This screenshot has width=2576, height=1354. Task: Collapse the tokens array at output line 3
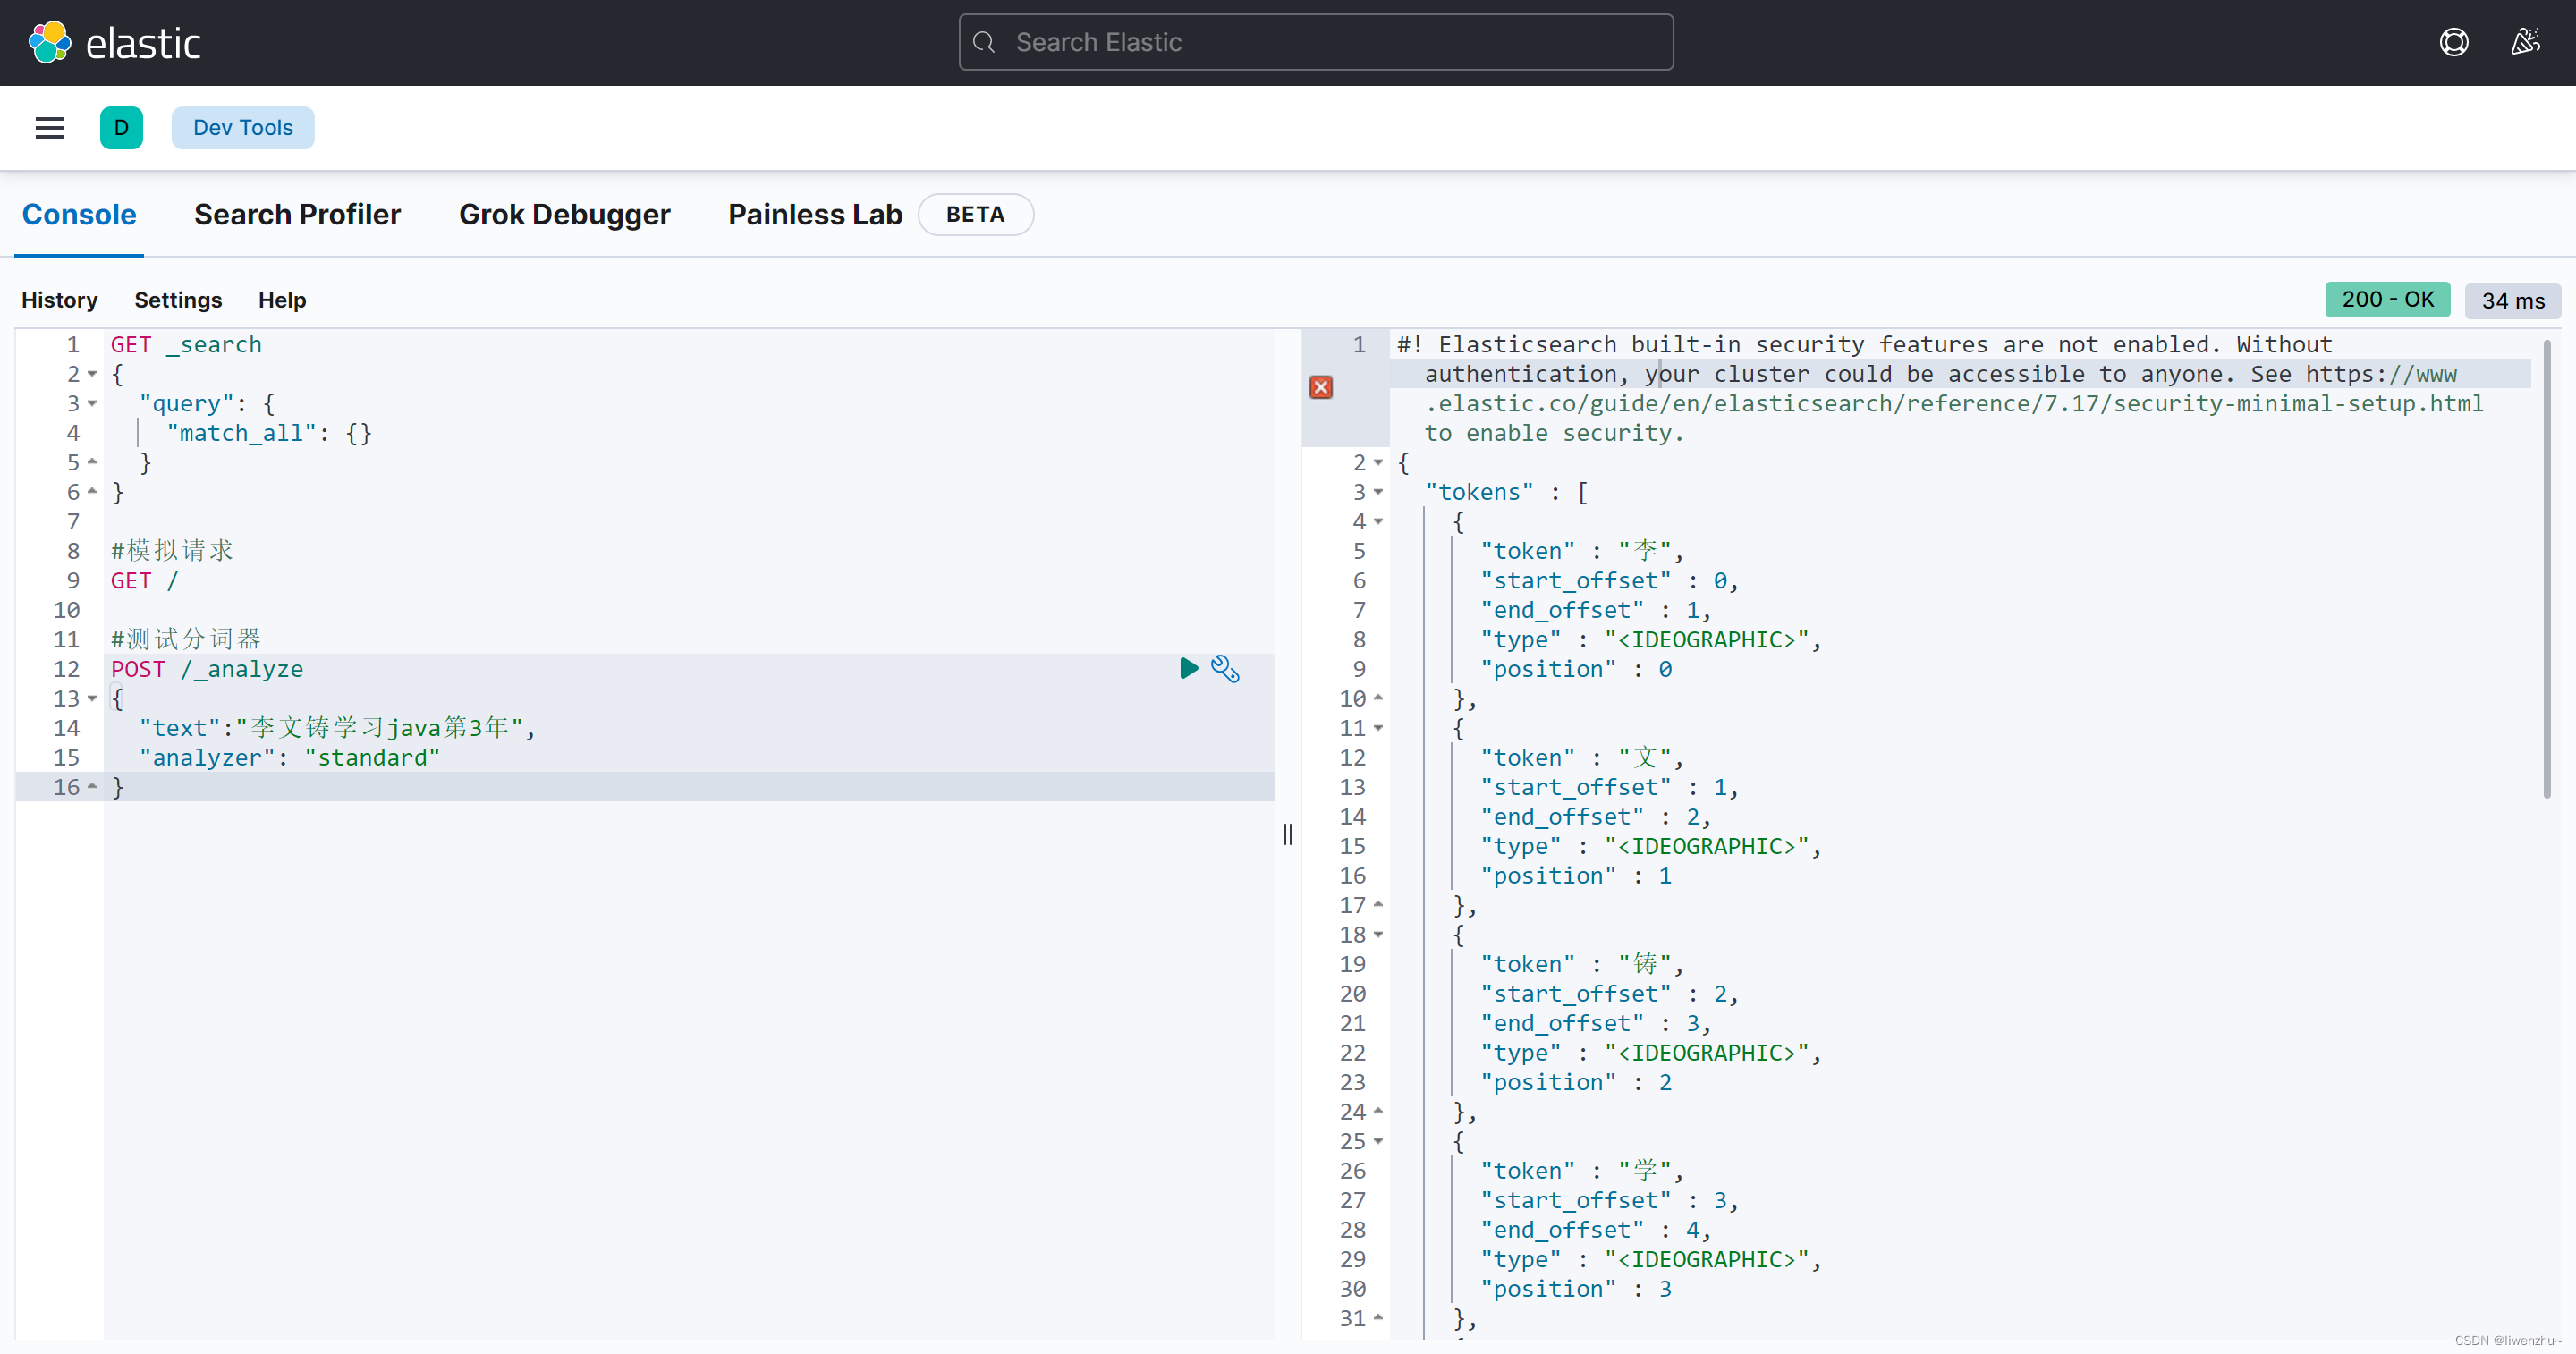coord(1378,492)
